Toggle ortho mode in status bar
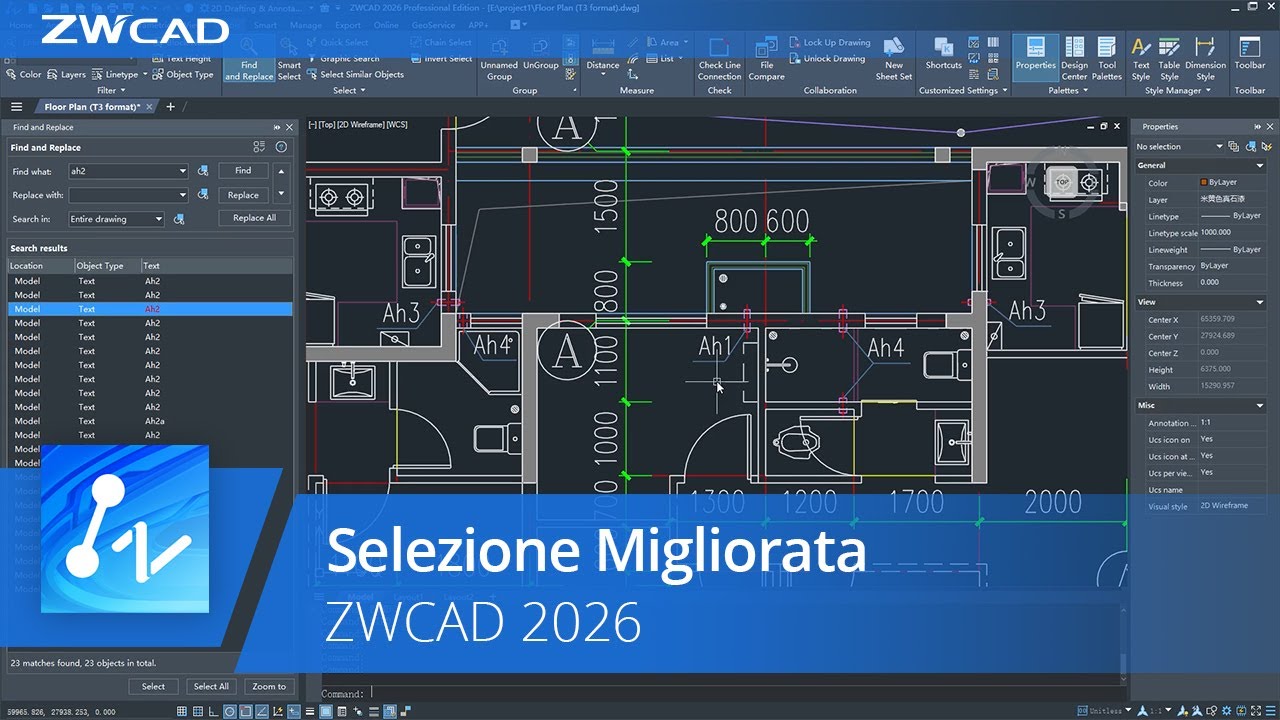The width and height of the screenshot is (1280, 720). [x=213, y=711]
